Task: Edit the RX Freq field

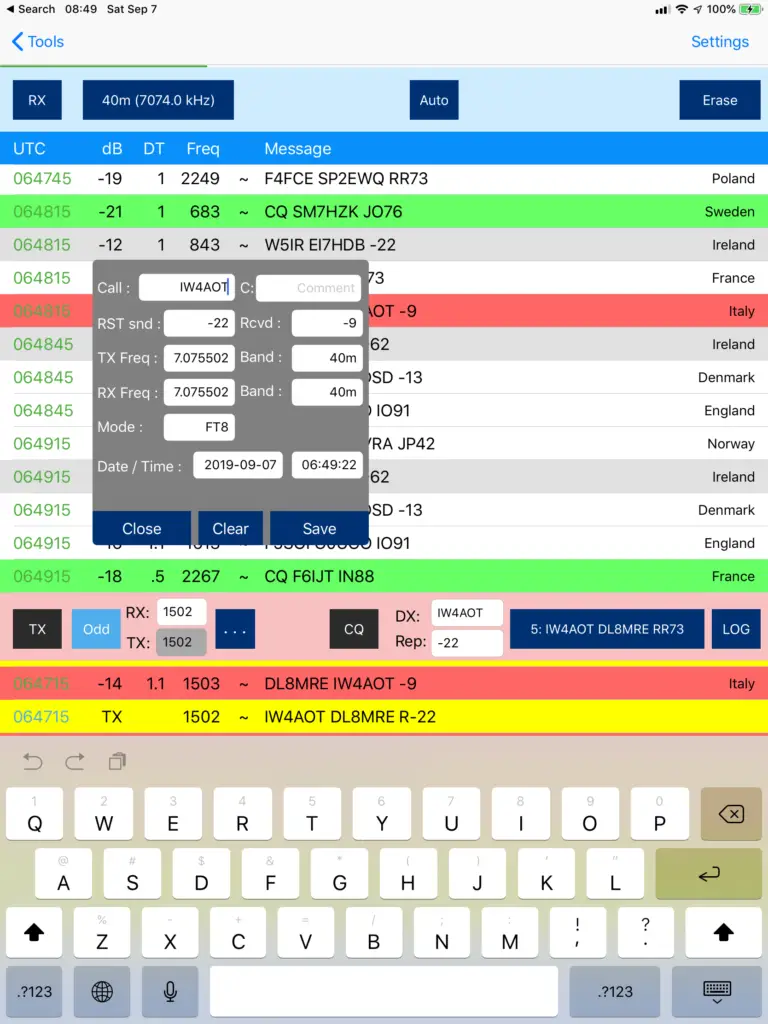Action: click(199, 392)
